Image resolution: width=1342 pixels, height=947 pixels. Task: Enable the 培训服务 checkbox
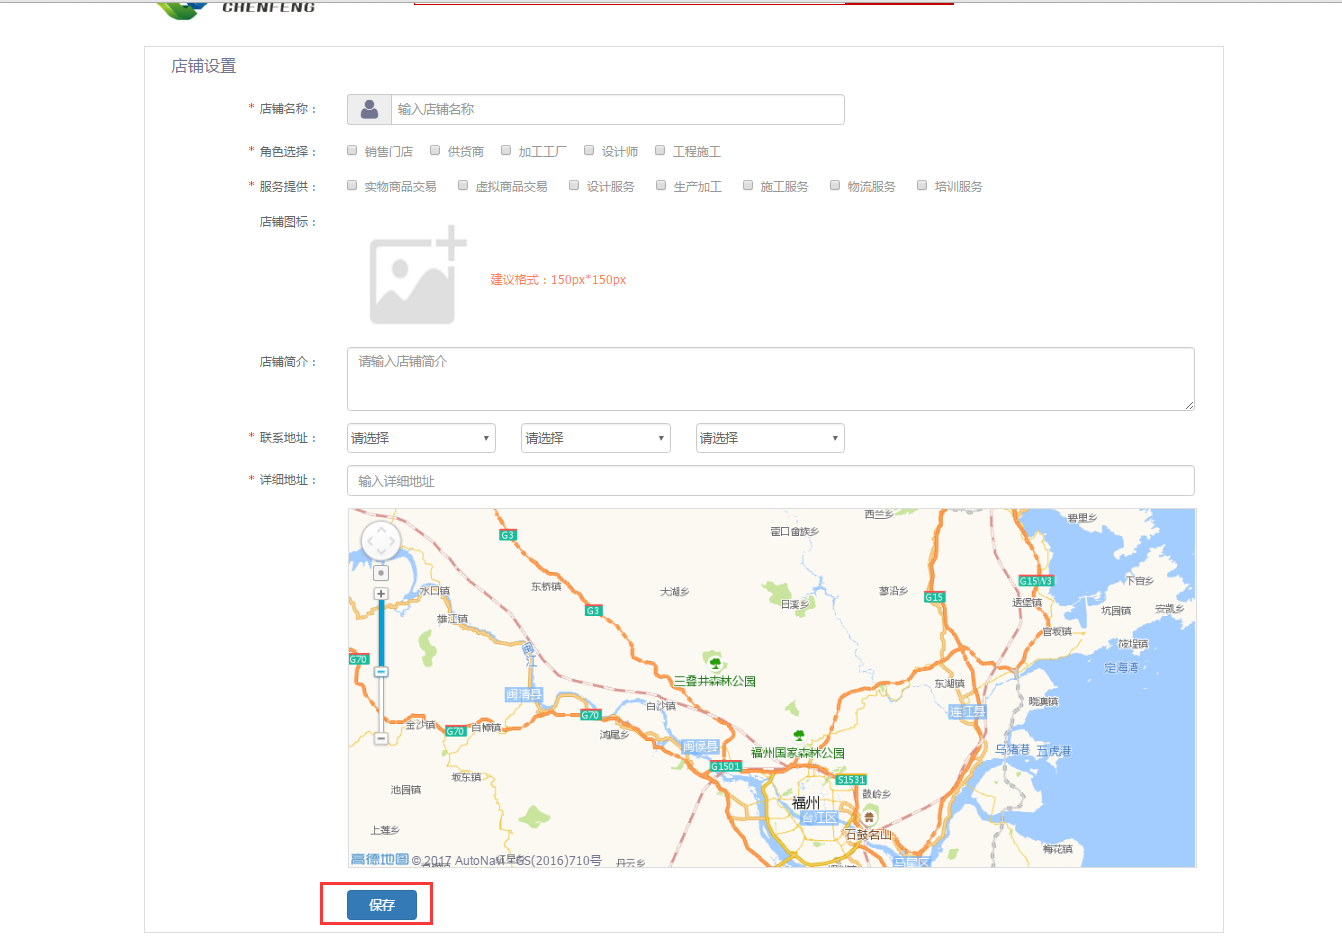click(x=922, y=185)
